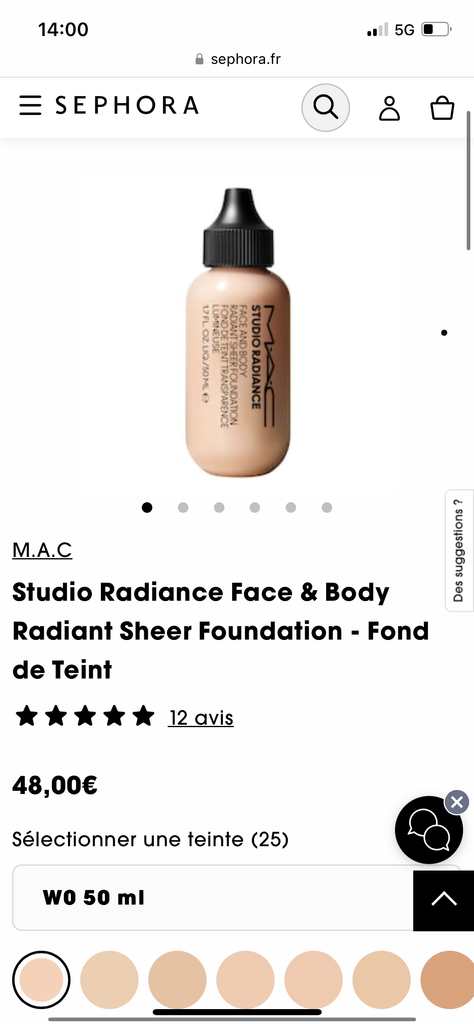The height and width of the screenshot is (1024, 474).
Task: Choose the darkest shade swatch on the right
Action: [449, 980]
